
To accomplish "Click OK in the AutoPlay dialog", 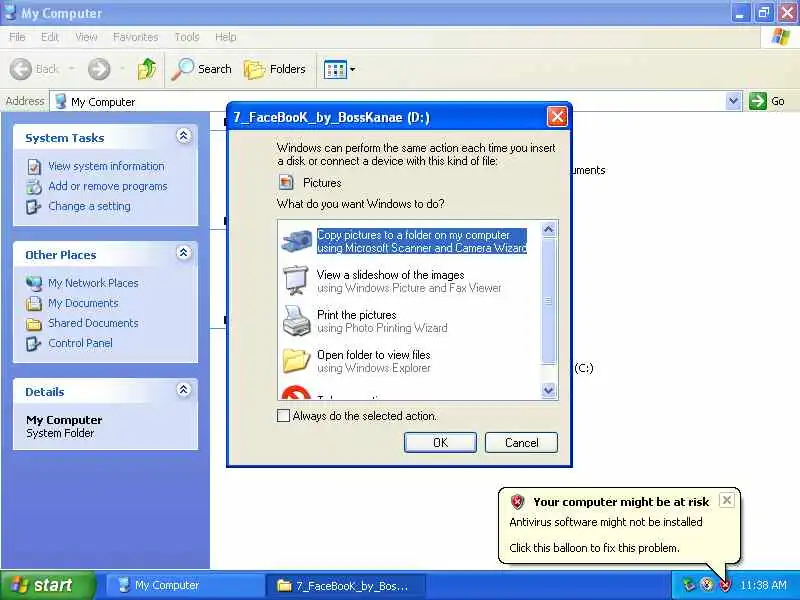I will tap(440, 442).
